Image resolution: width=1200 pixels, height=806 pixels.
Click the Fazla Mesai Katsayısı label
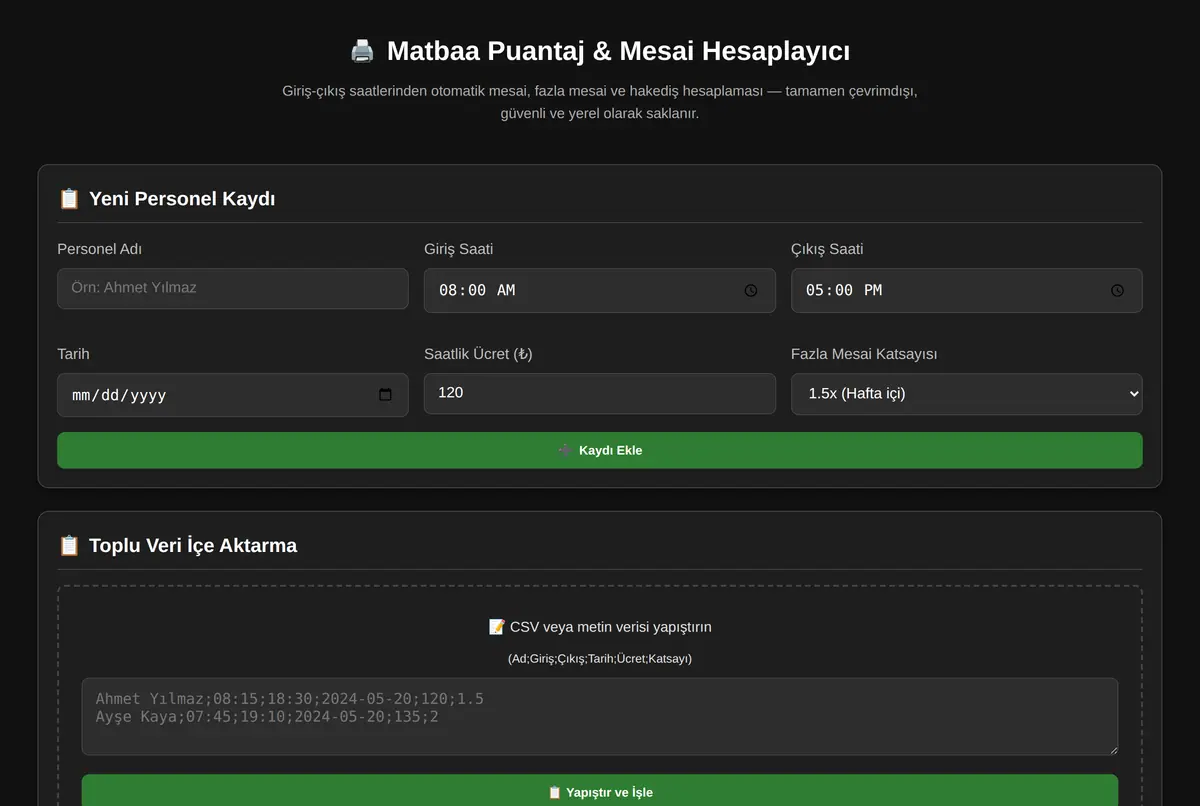(864, 354)
